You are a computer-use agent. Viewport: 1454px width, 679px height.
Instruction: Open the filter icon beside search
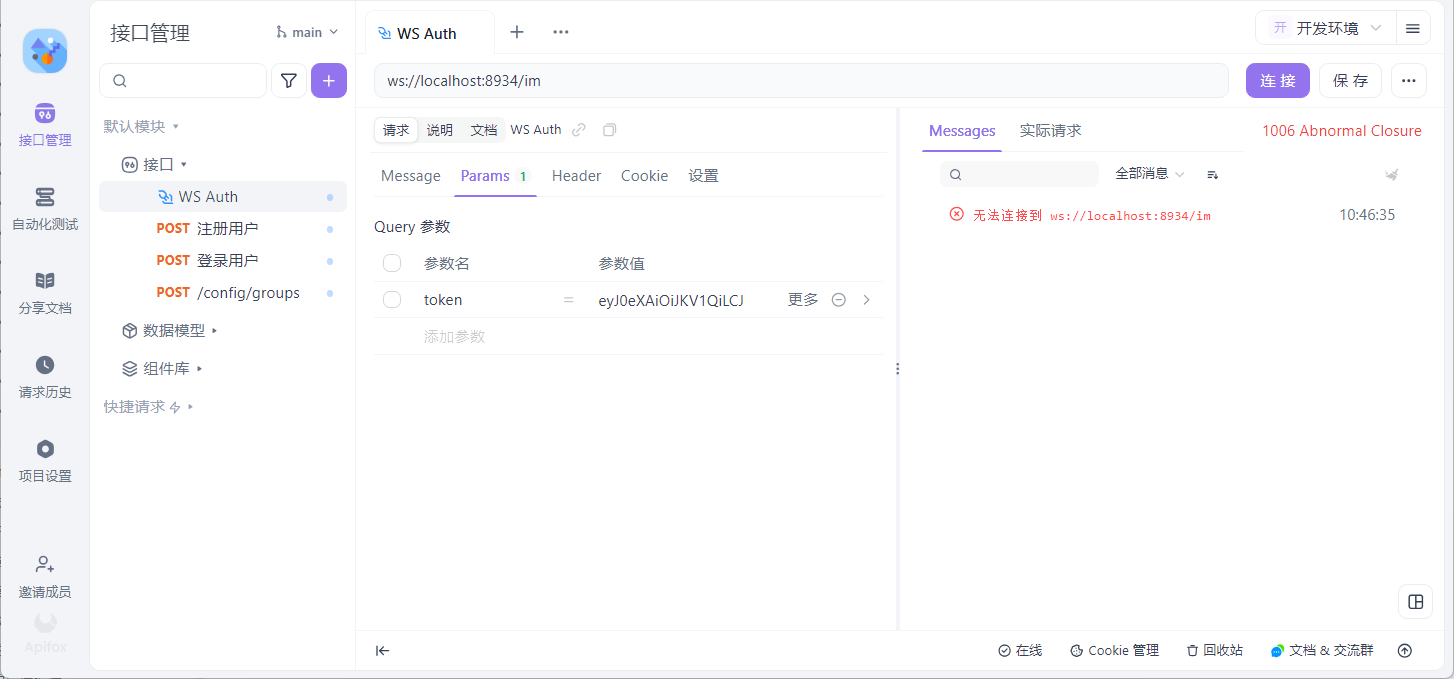click(x=289, y=81)
